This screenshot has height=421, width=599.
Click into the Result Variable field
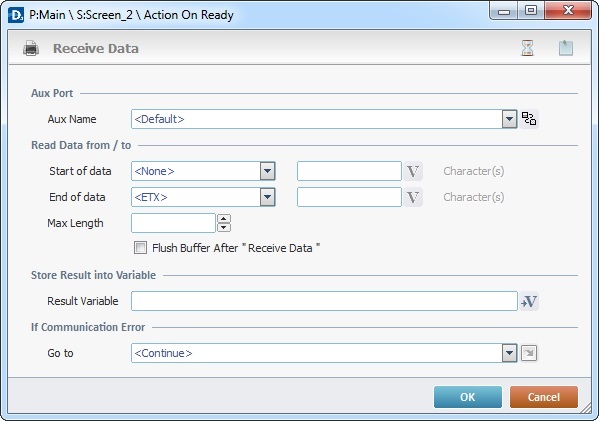(x=324, y=301)
